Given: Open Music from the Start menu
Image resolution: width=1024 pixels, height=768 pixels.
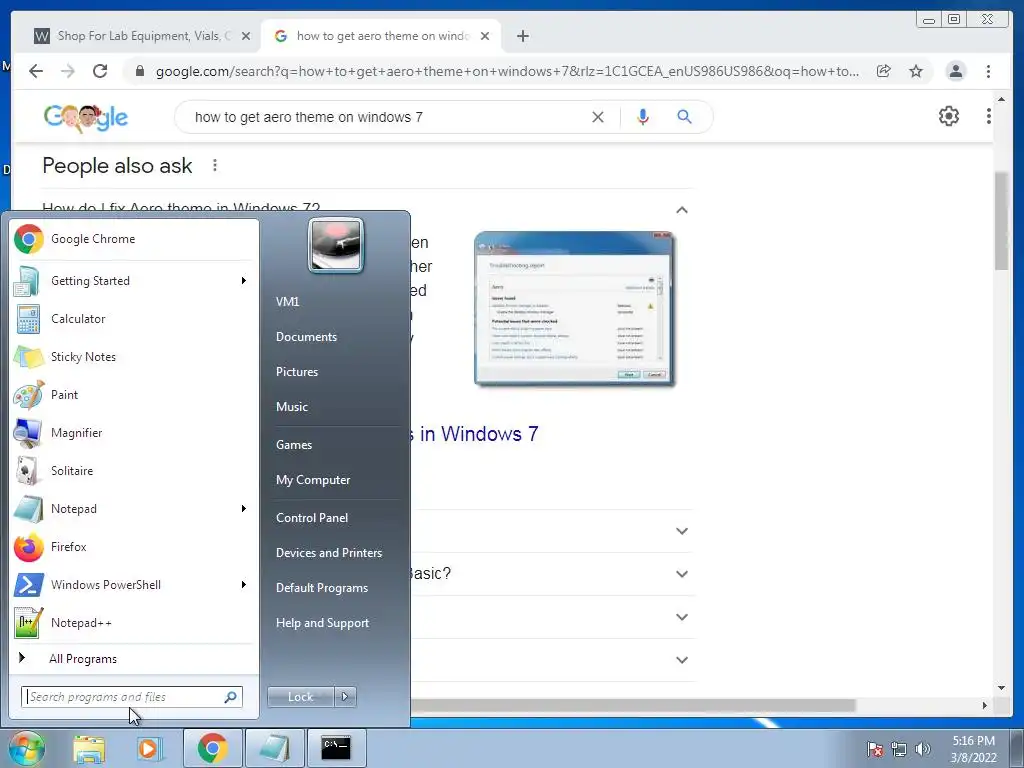Looking at the screenshot, I should pyautogui.click(x=292, y=407).
